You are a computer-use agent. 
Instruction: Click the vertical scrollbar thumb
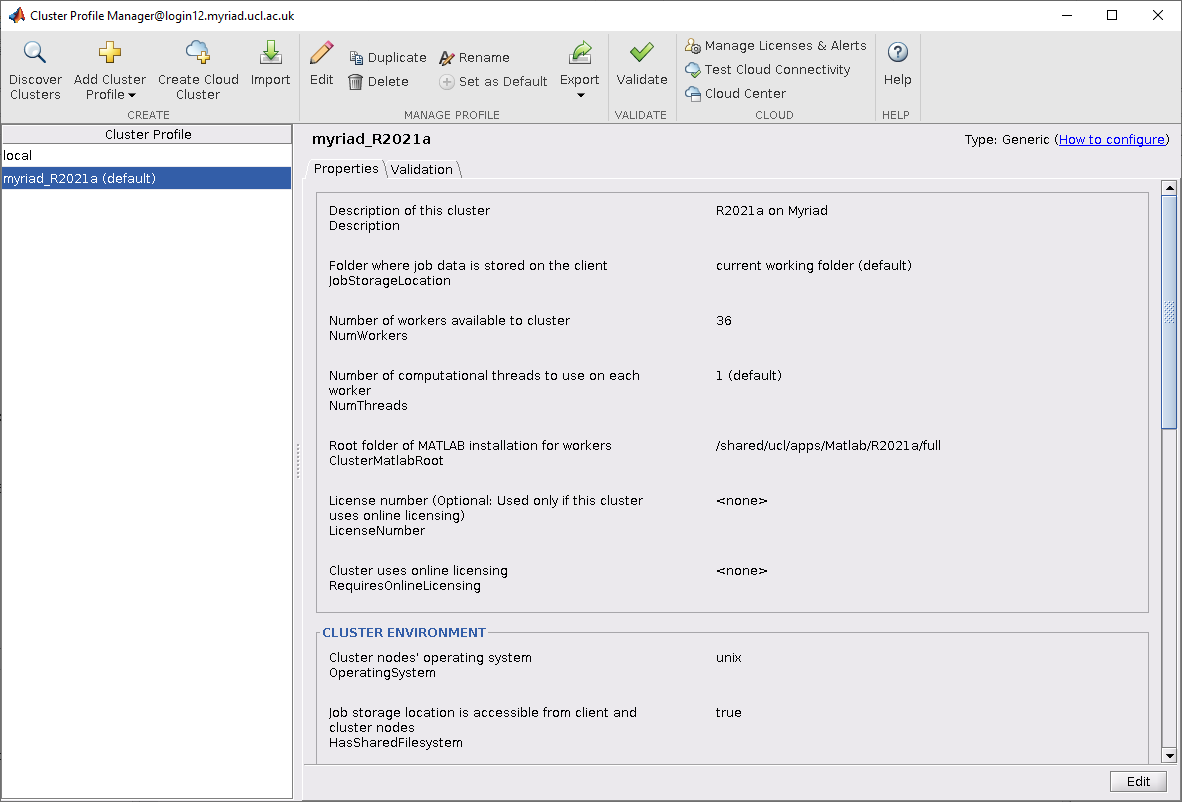(1169, 312)
